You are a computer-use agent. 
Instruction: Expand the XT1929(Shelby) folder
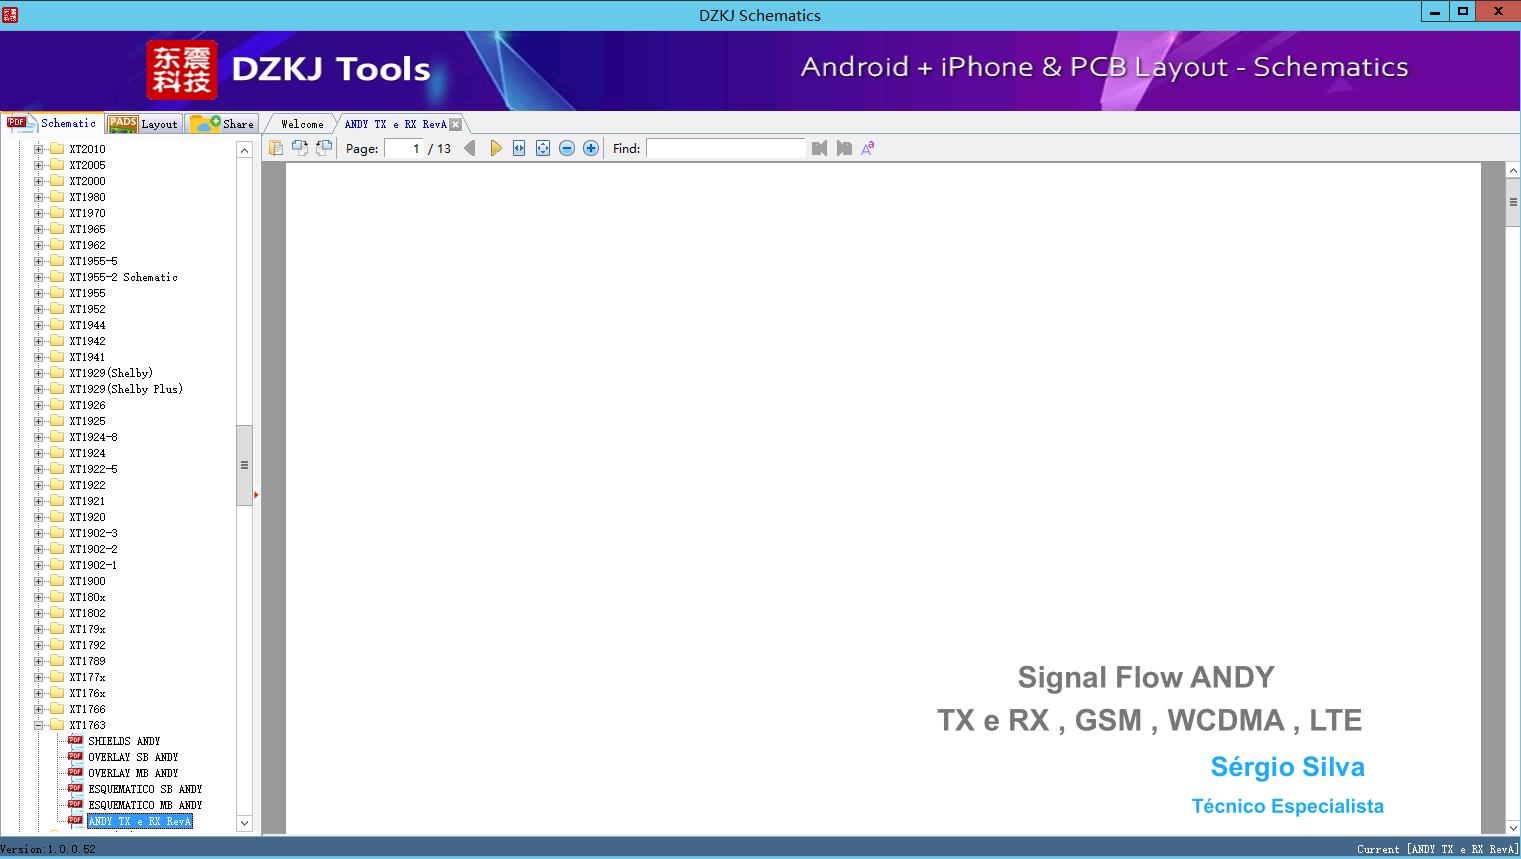click(x=39, y=373)
